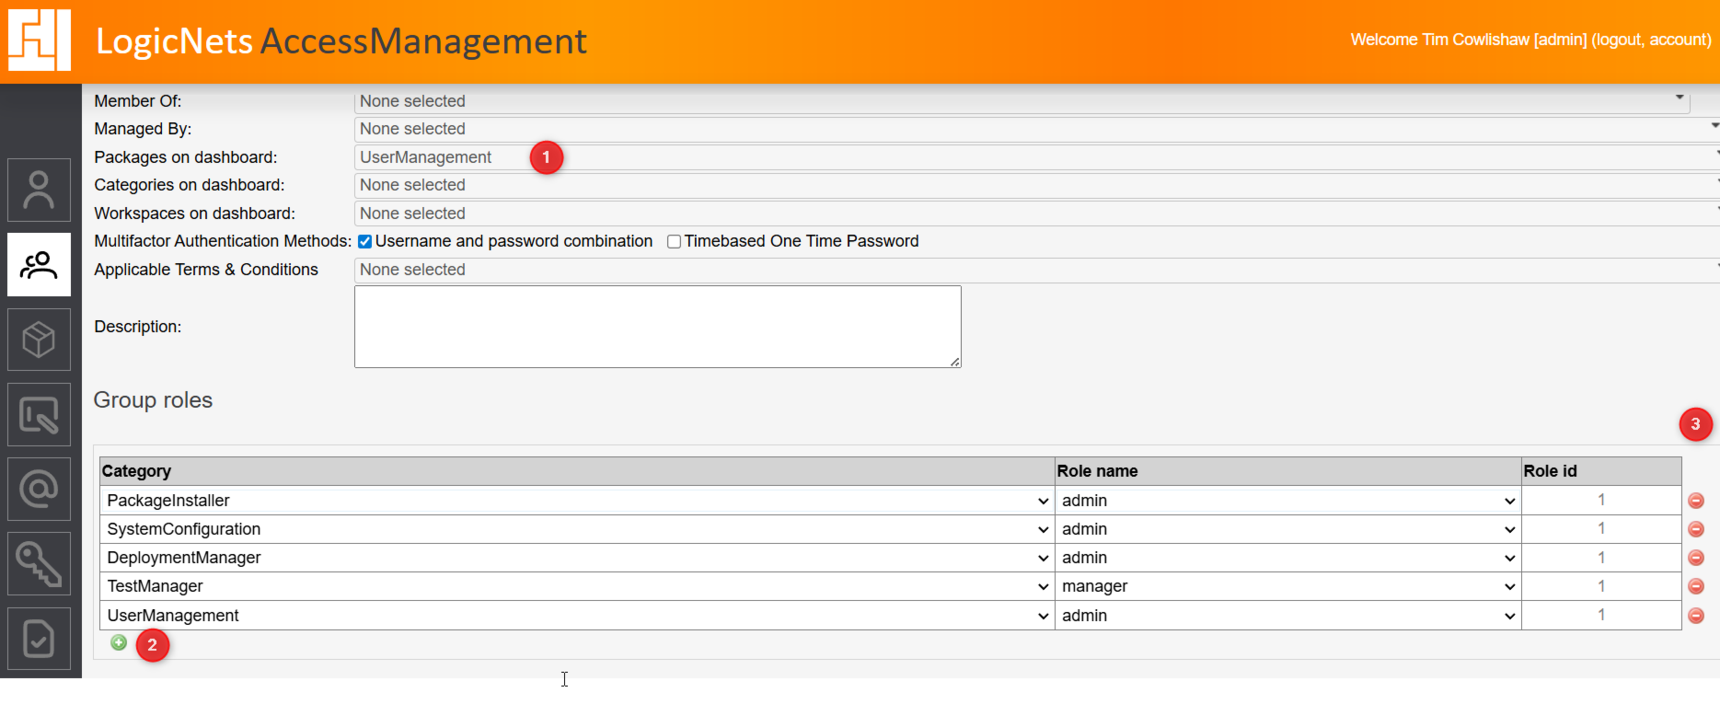Select the groups sidebar icon
The height and width of the screenshot is (704, 1720).
(x=39, y=265)
